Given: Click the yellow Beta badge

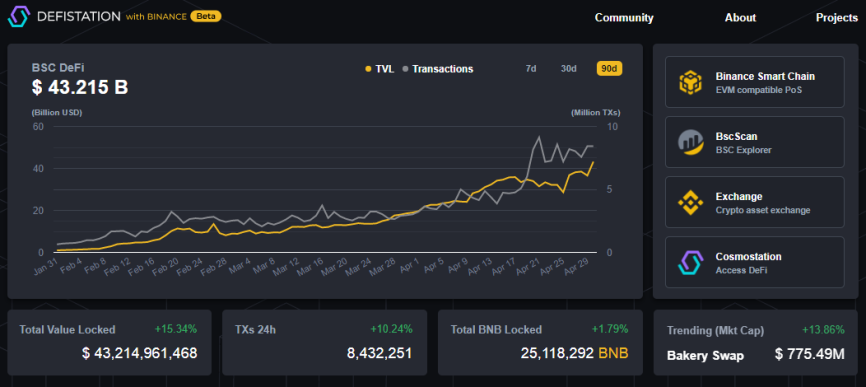Looking at the screenshot, I should click(206, 17).
